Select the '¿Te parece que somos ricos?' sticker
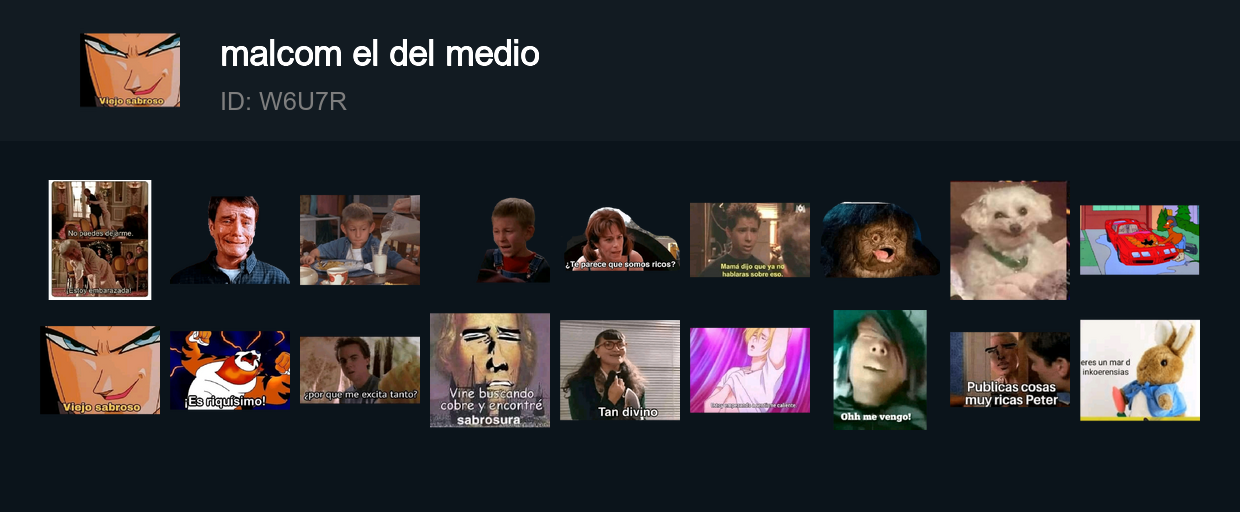This screenshot has height=512, width=1240. 620,240
